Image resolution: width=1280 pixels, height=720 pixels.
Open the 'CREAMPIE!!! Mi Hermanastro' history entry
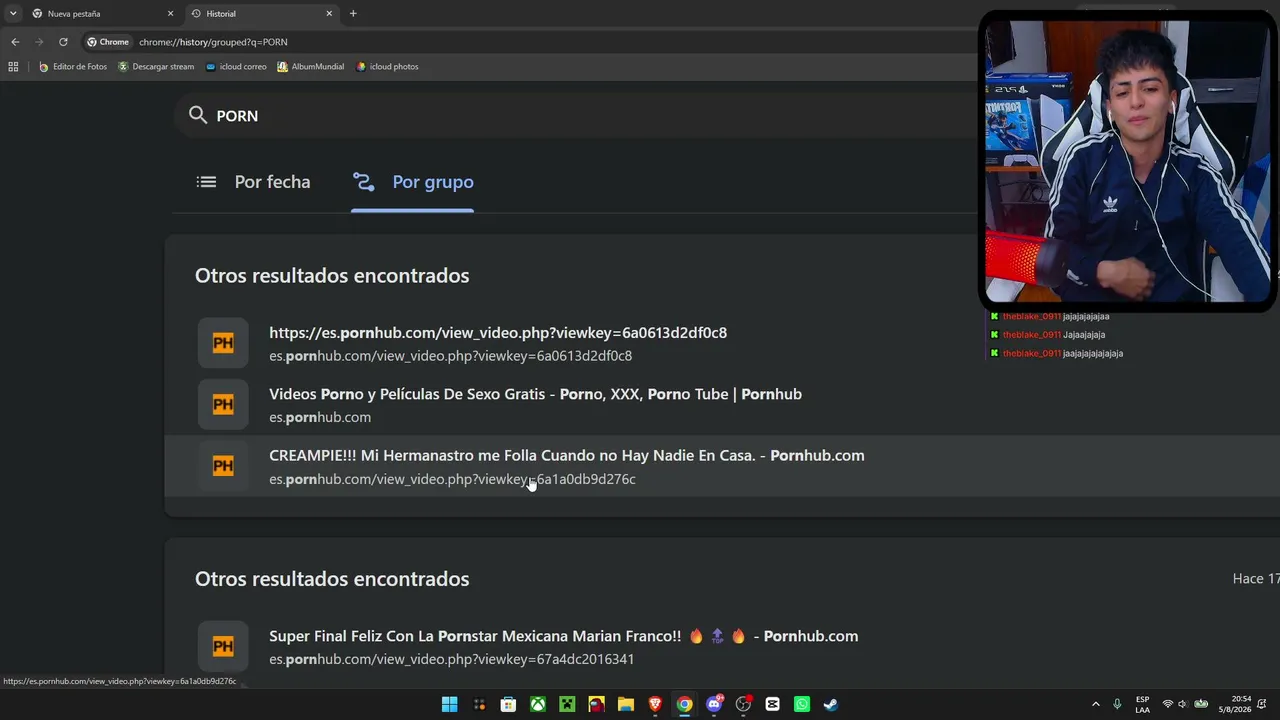click(567, 455)
